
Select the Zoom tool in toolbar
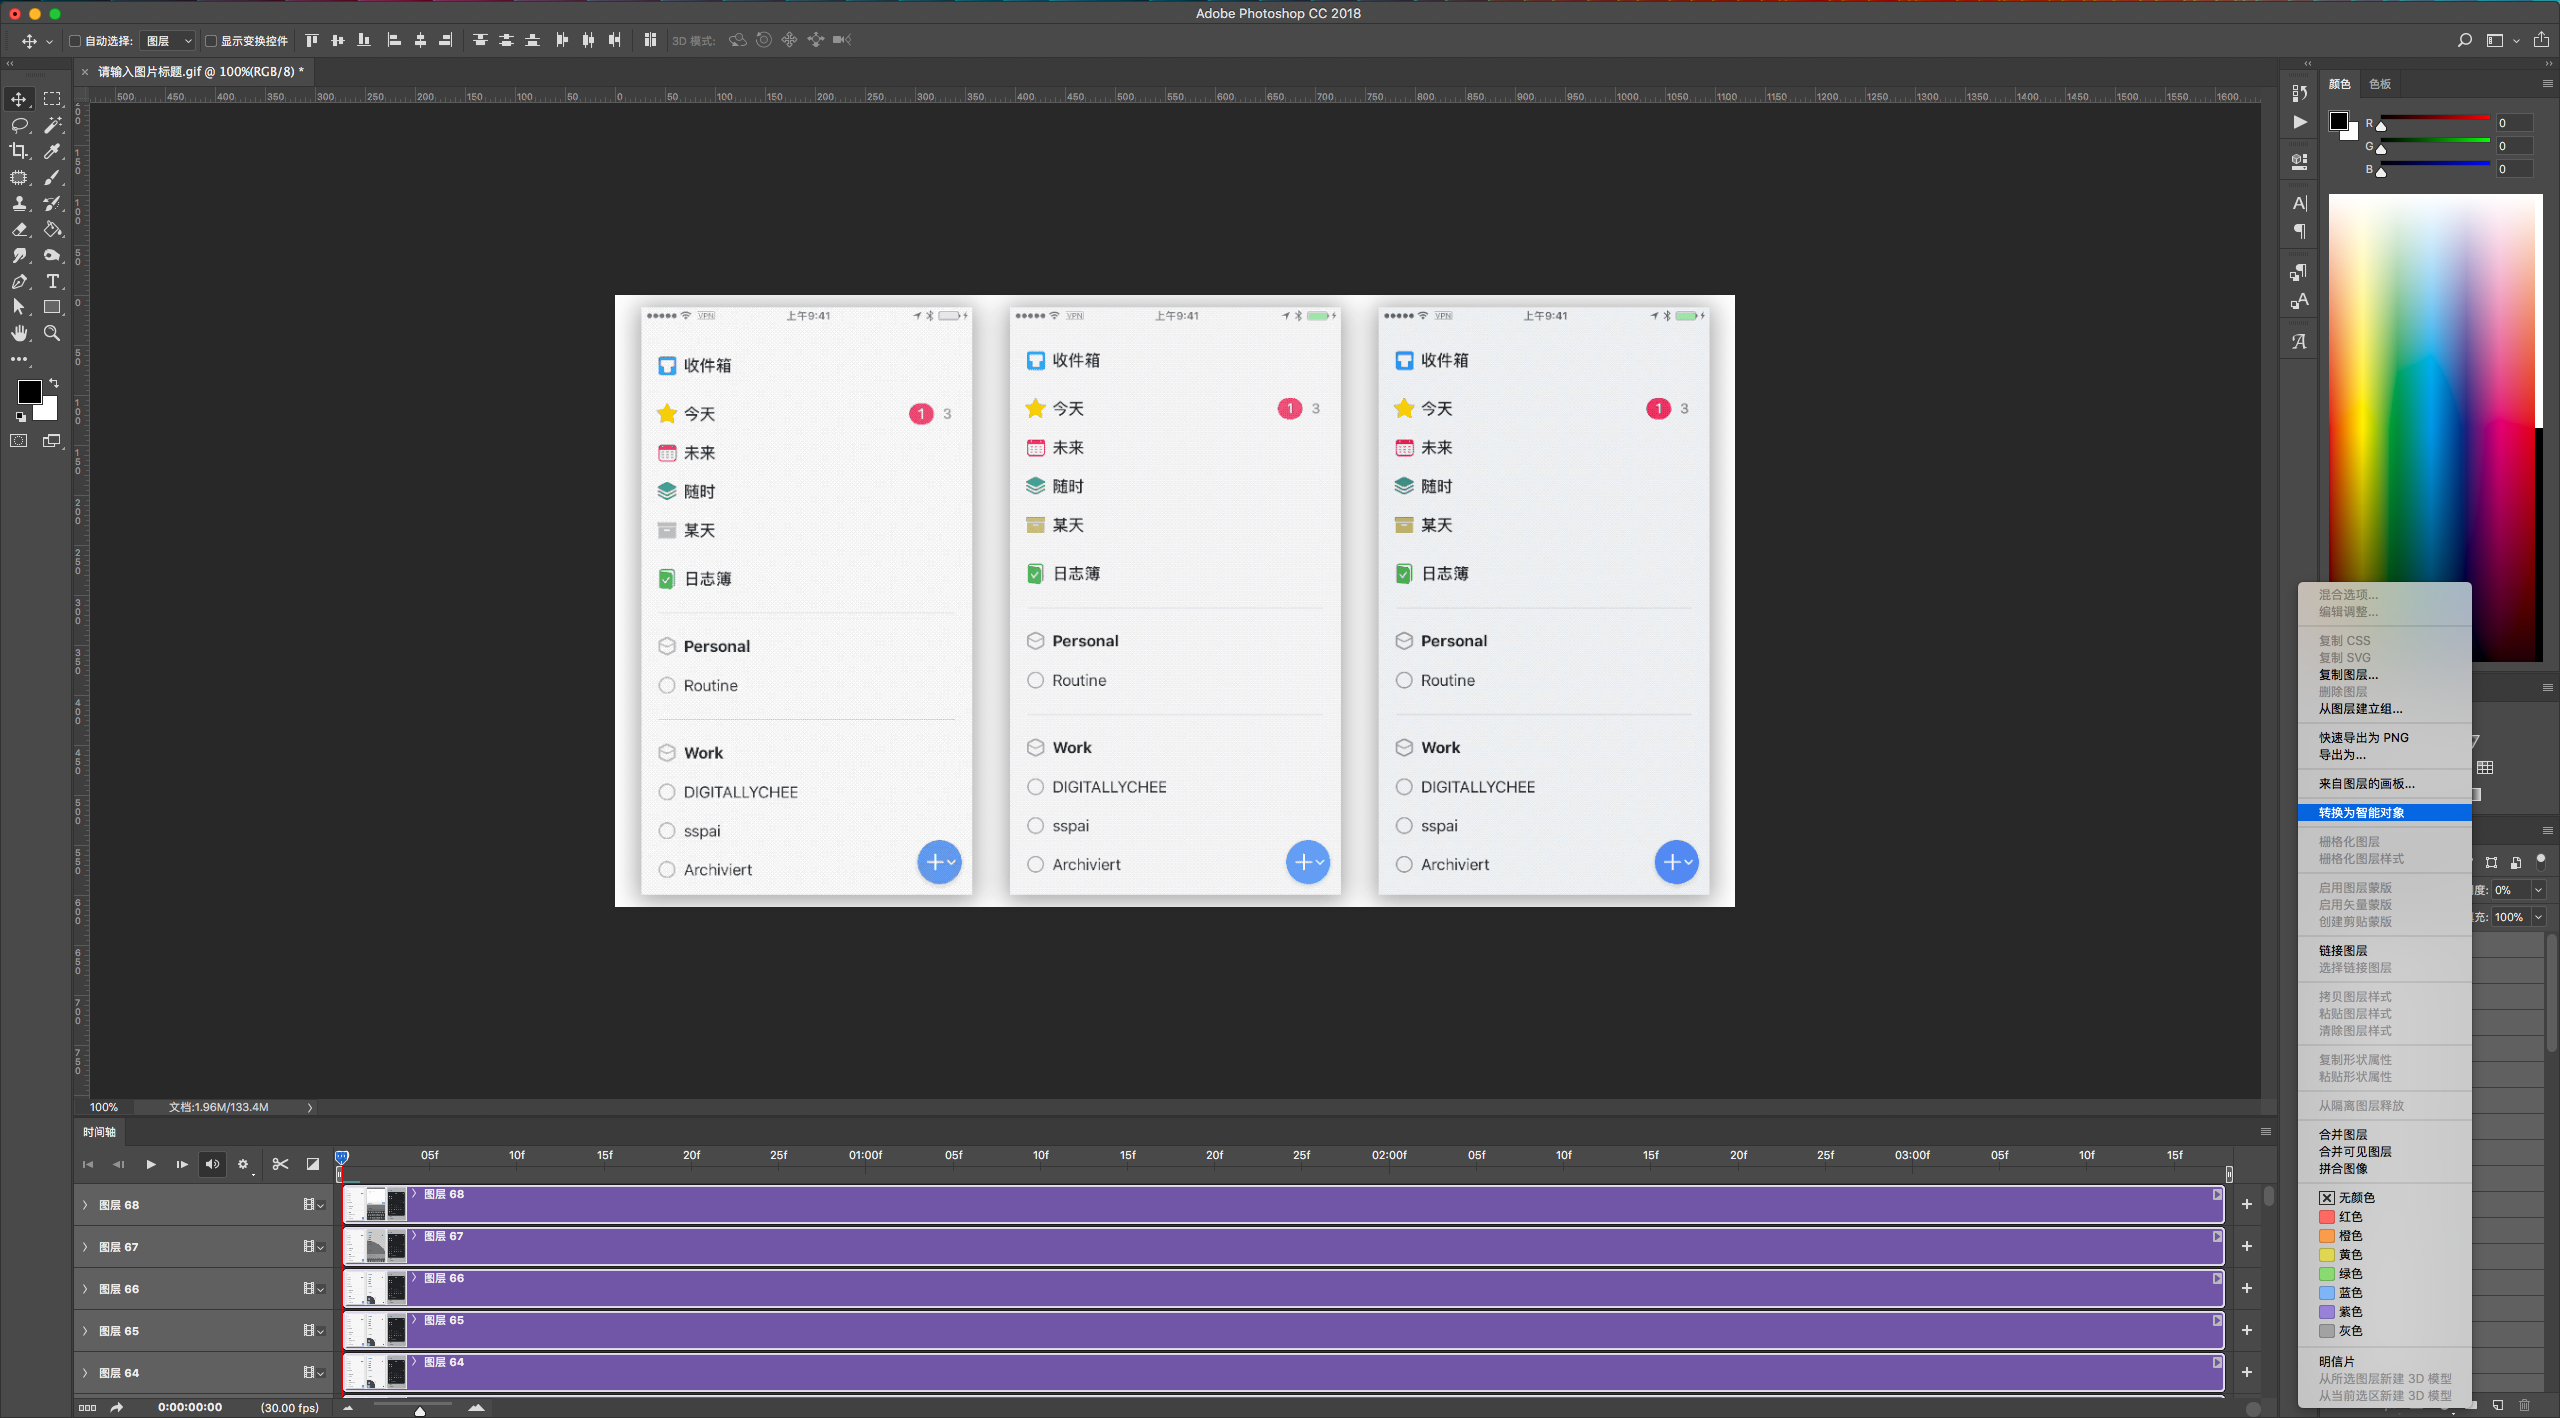coord(53,334)
